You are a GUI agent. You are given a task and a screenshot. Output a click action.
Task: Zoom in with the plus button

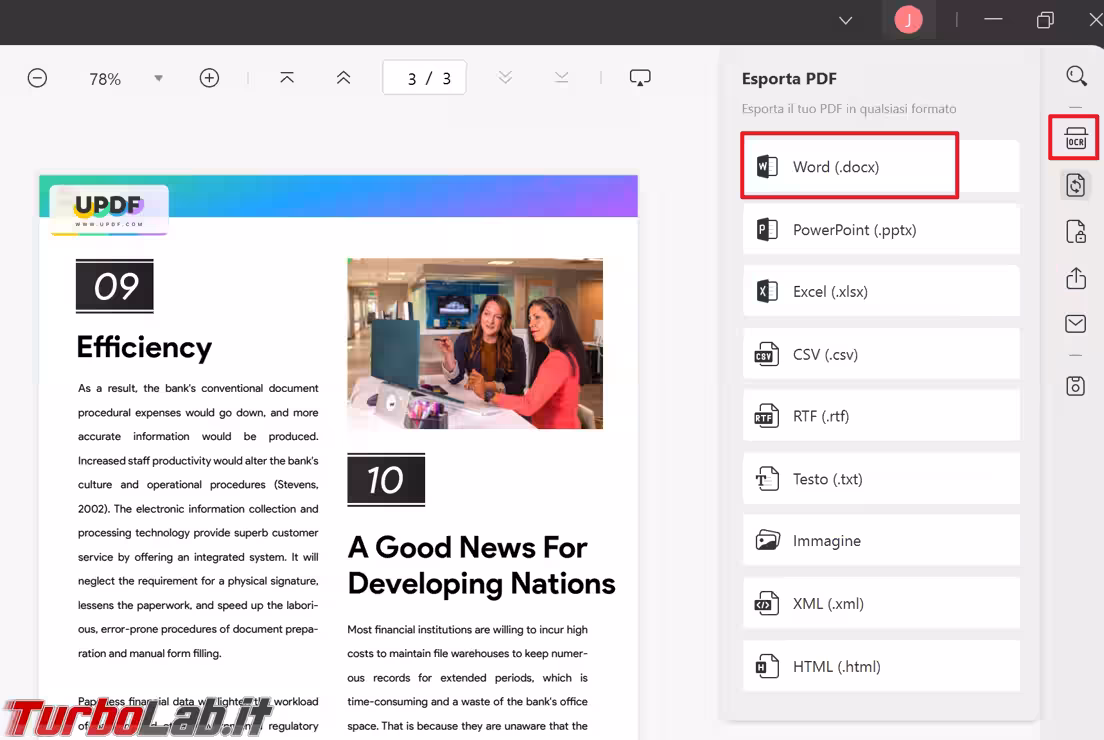pos(209,78)
